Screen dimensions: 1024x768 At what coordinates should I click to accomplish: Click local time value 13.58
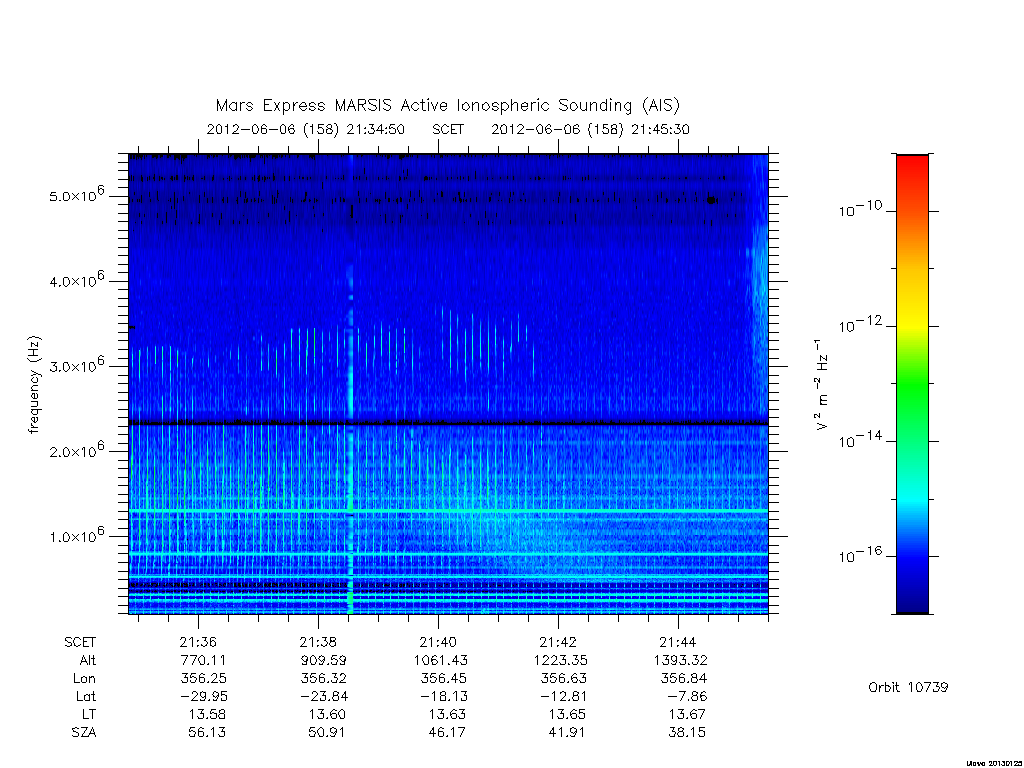pyautogui.click(x=207, y=714)
